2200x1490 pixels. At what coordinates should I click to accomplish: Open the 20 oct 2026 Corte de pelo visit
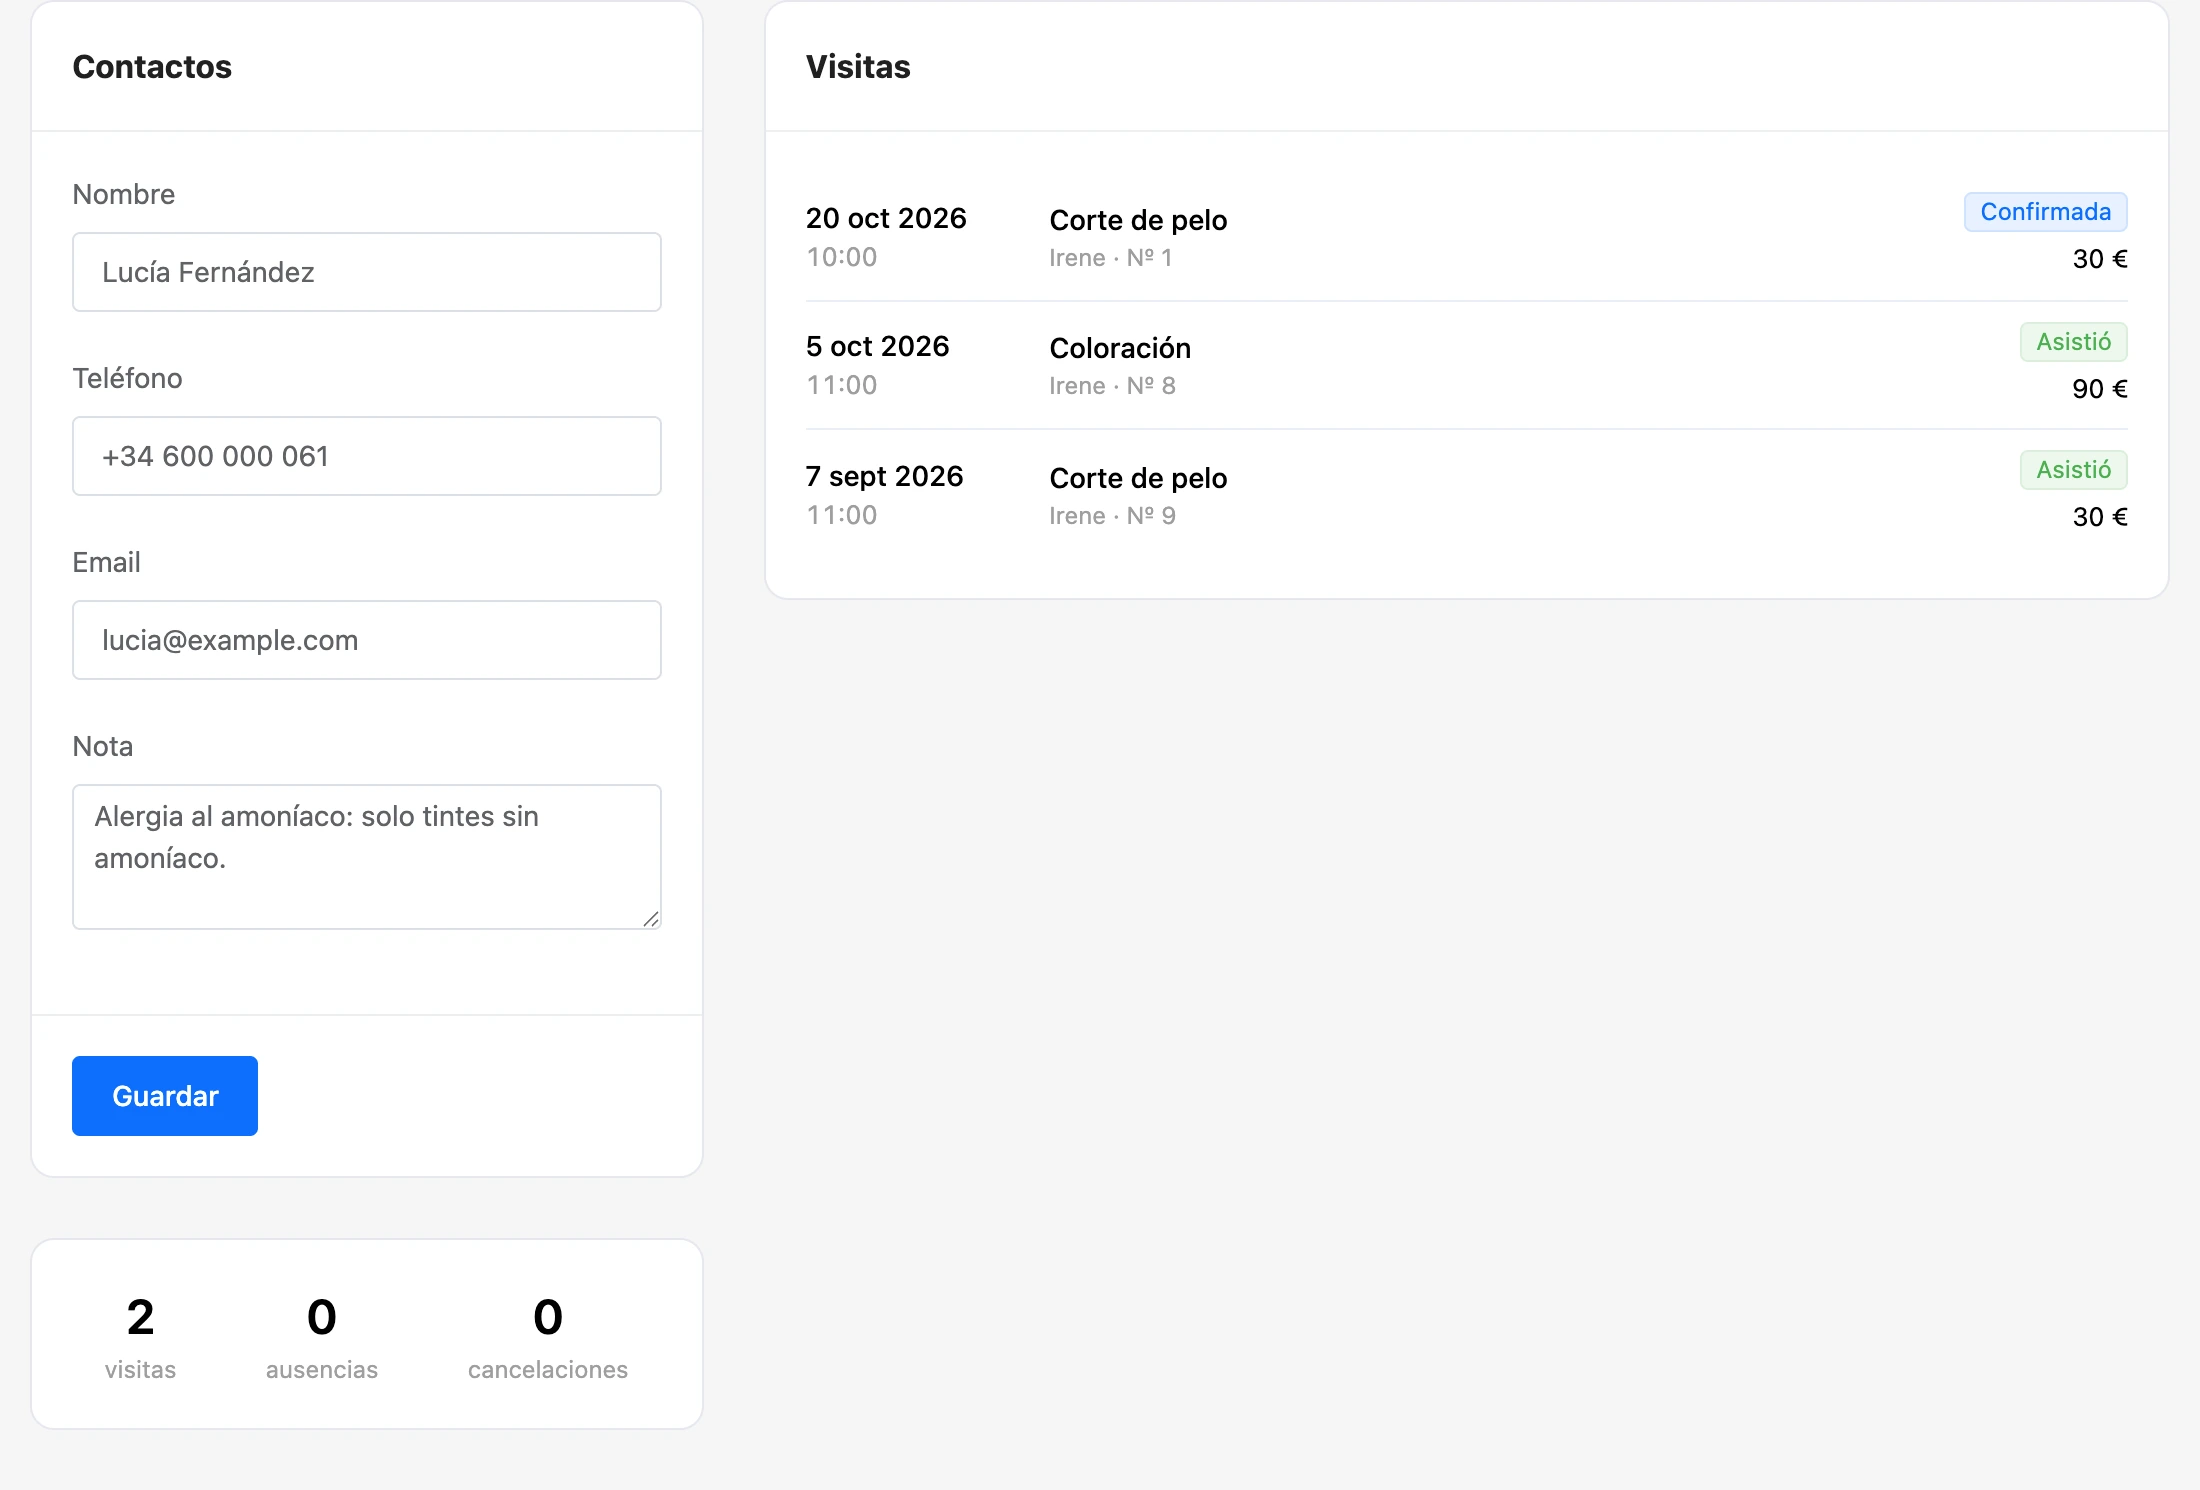(x=1466, y=237)
